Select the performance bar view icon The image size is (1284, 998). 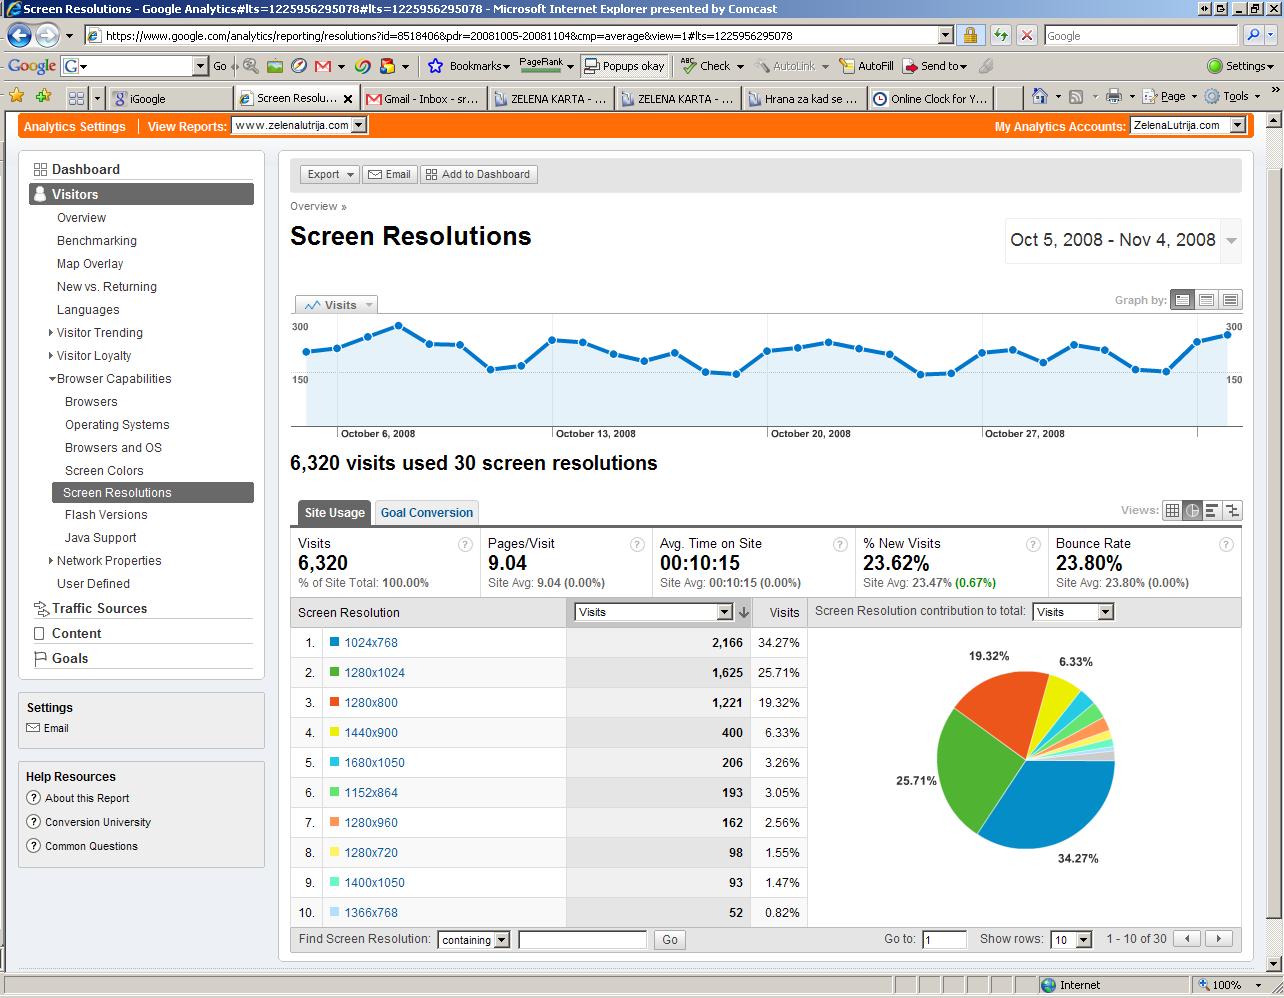[x=1212, y=510]
